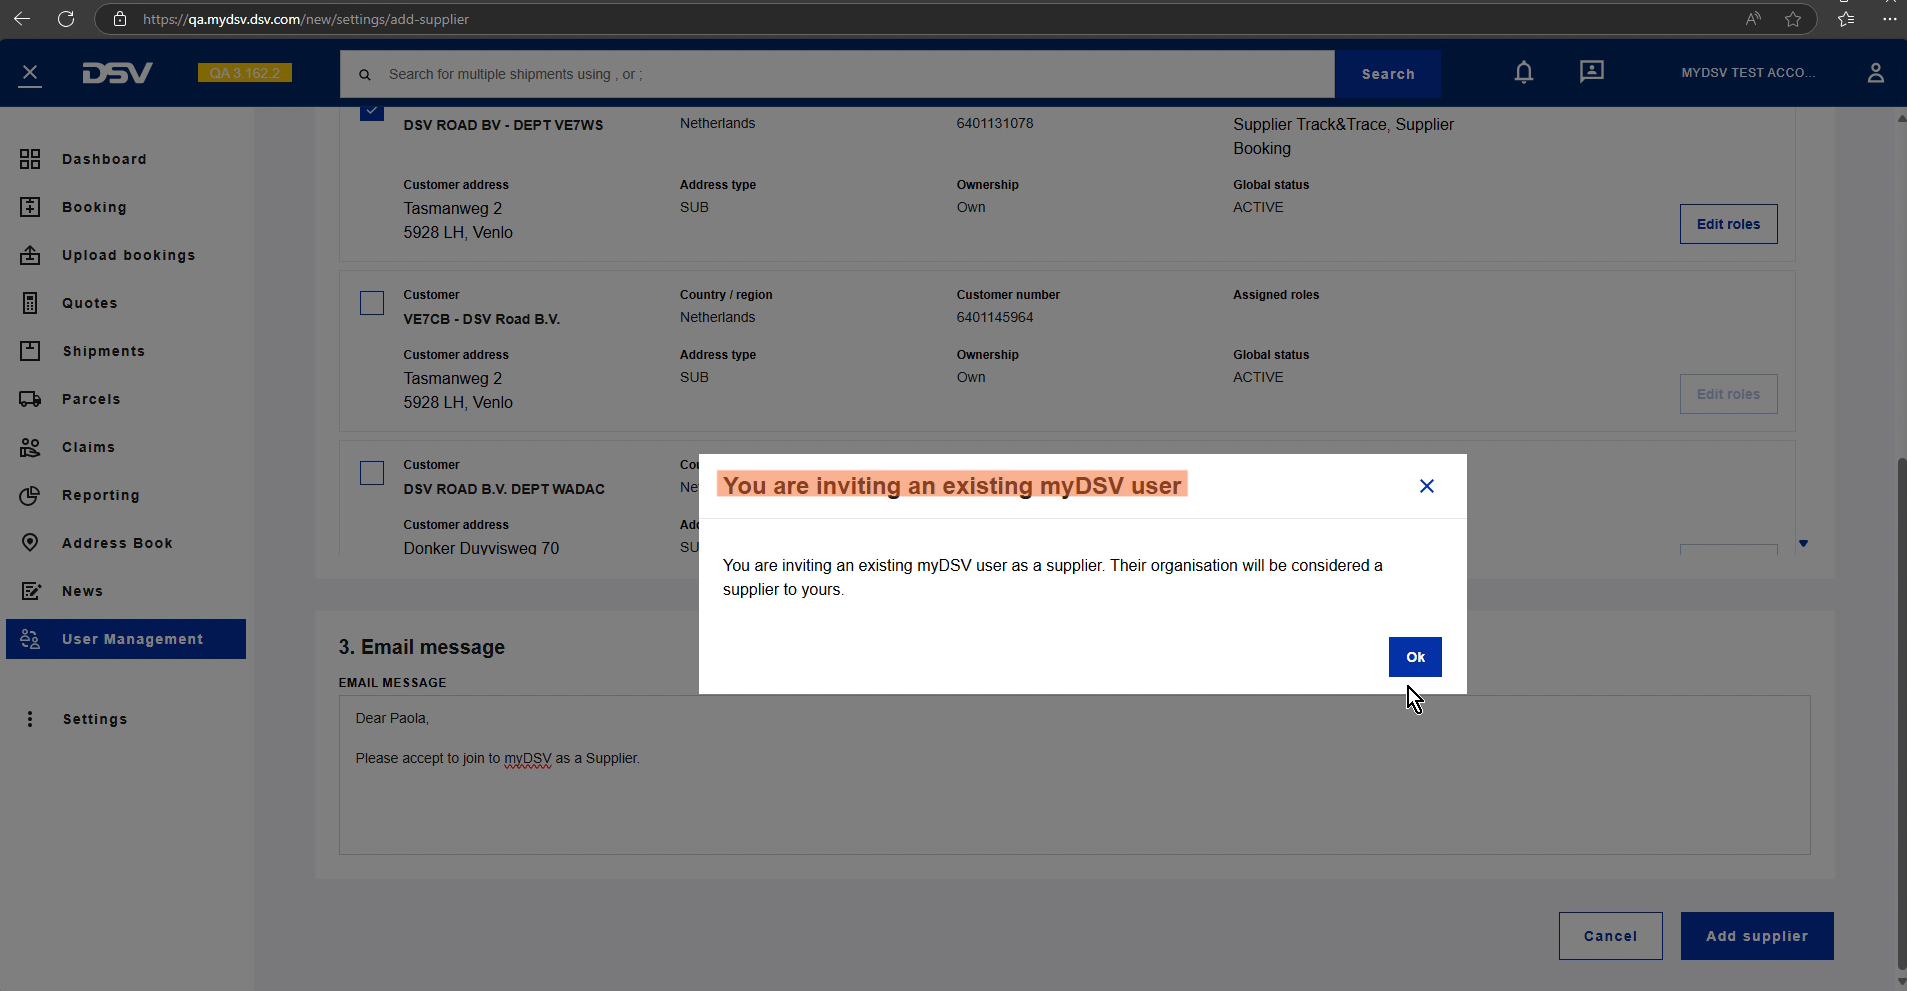The height and width of the screenshot is (991, 1907).
Task: Open the browser's three-dot menu
Action: [1889, 19]
